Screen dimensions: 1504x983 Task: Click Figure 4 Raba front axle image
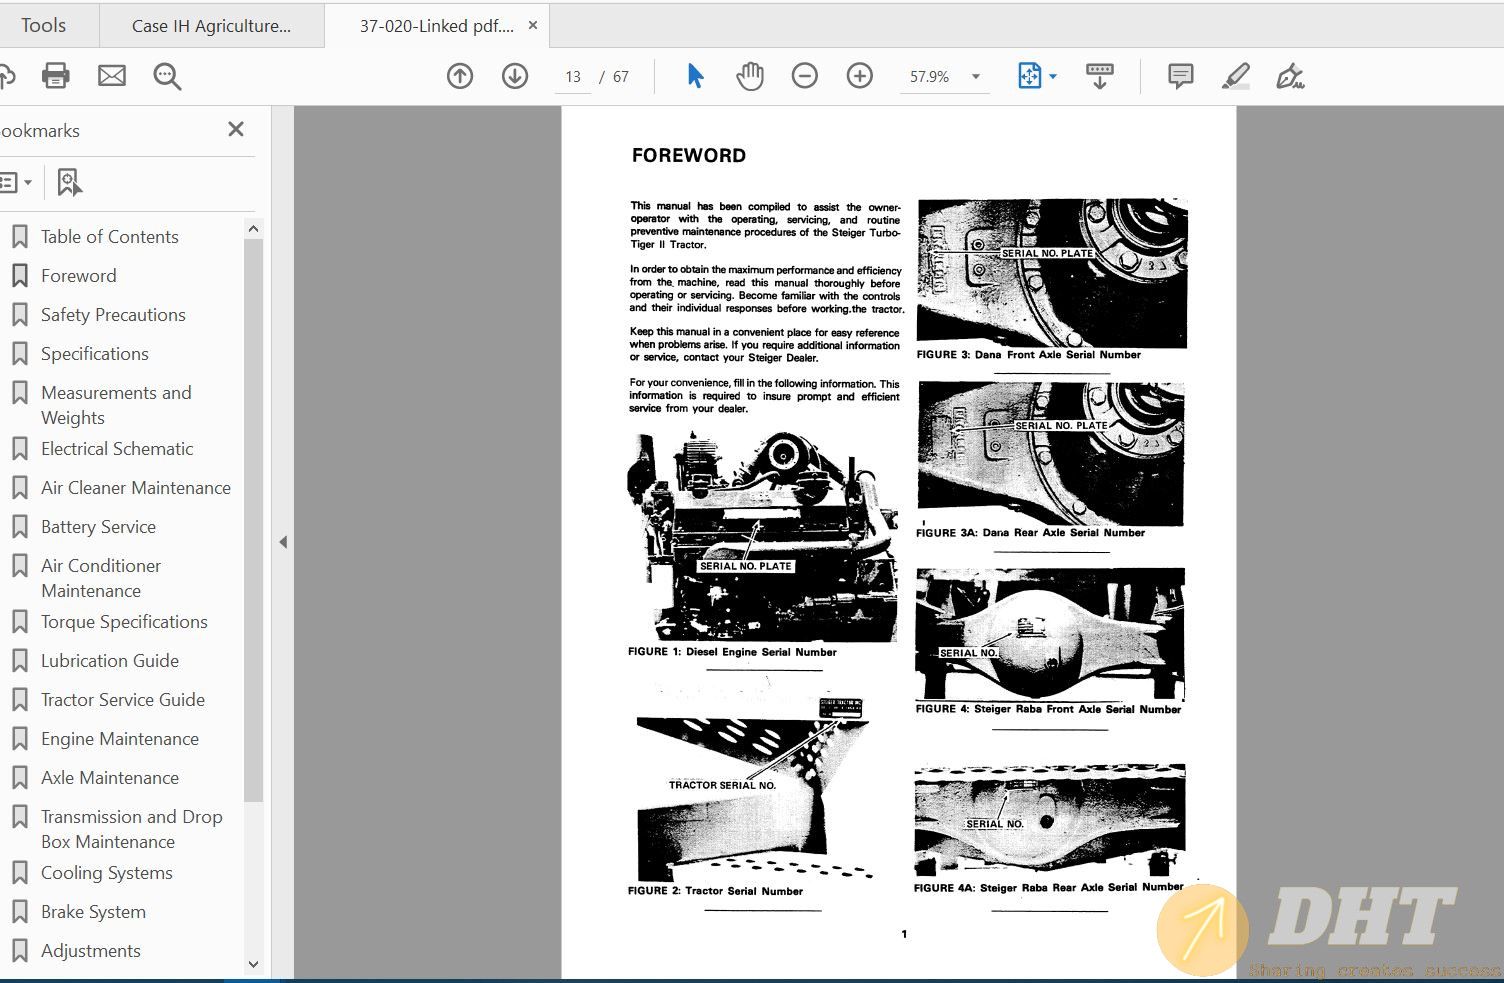click(x=1050, y=634)
